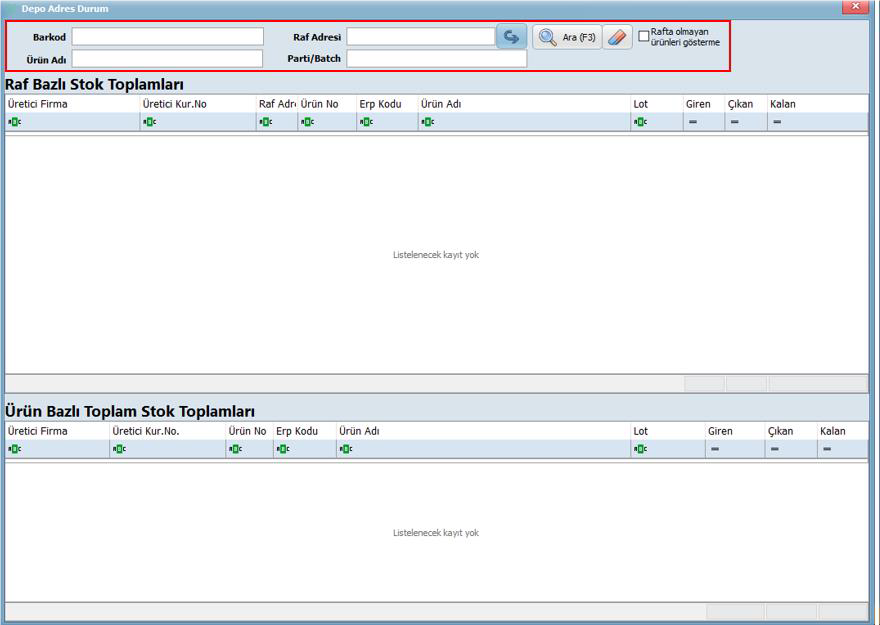The image size is (880, 625).
Task: Click Giren equals filter icon in top grid
Action: click(x=692, y=122)
